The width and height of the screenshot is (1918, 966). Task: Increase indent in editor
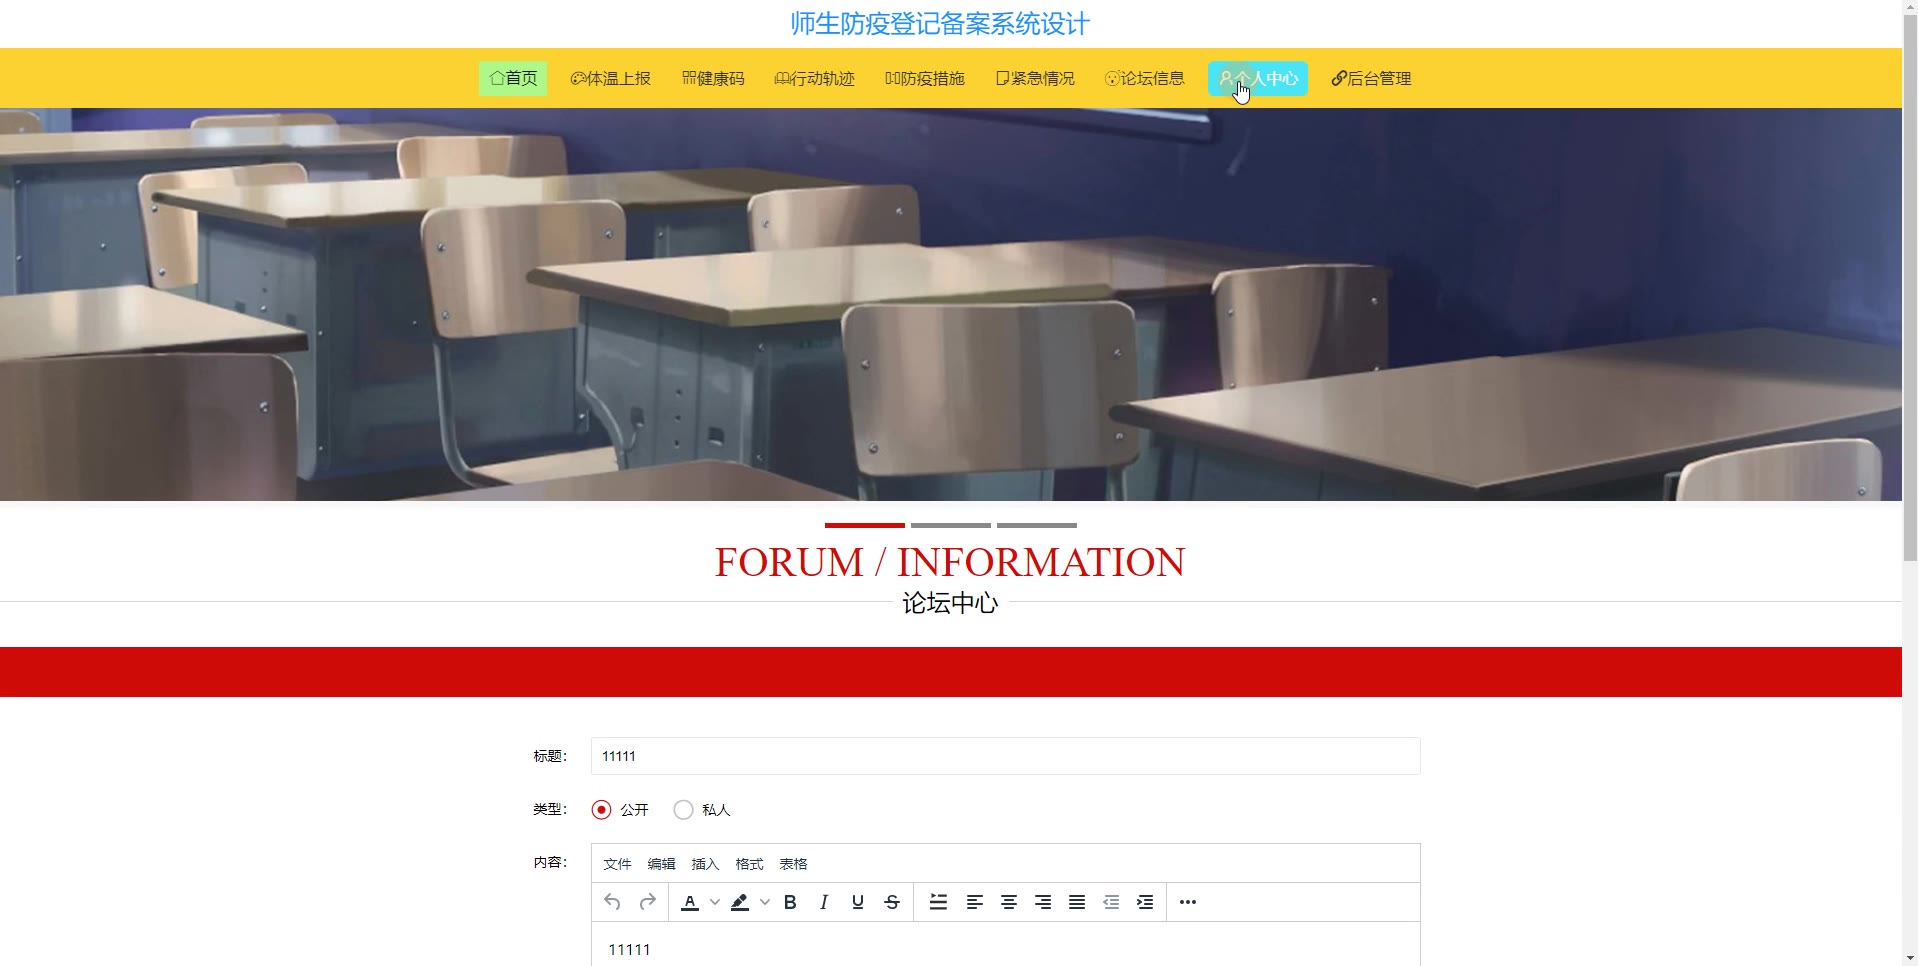pos(1145,902)
